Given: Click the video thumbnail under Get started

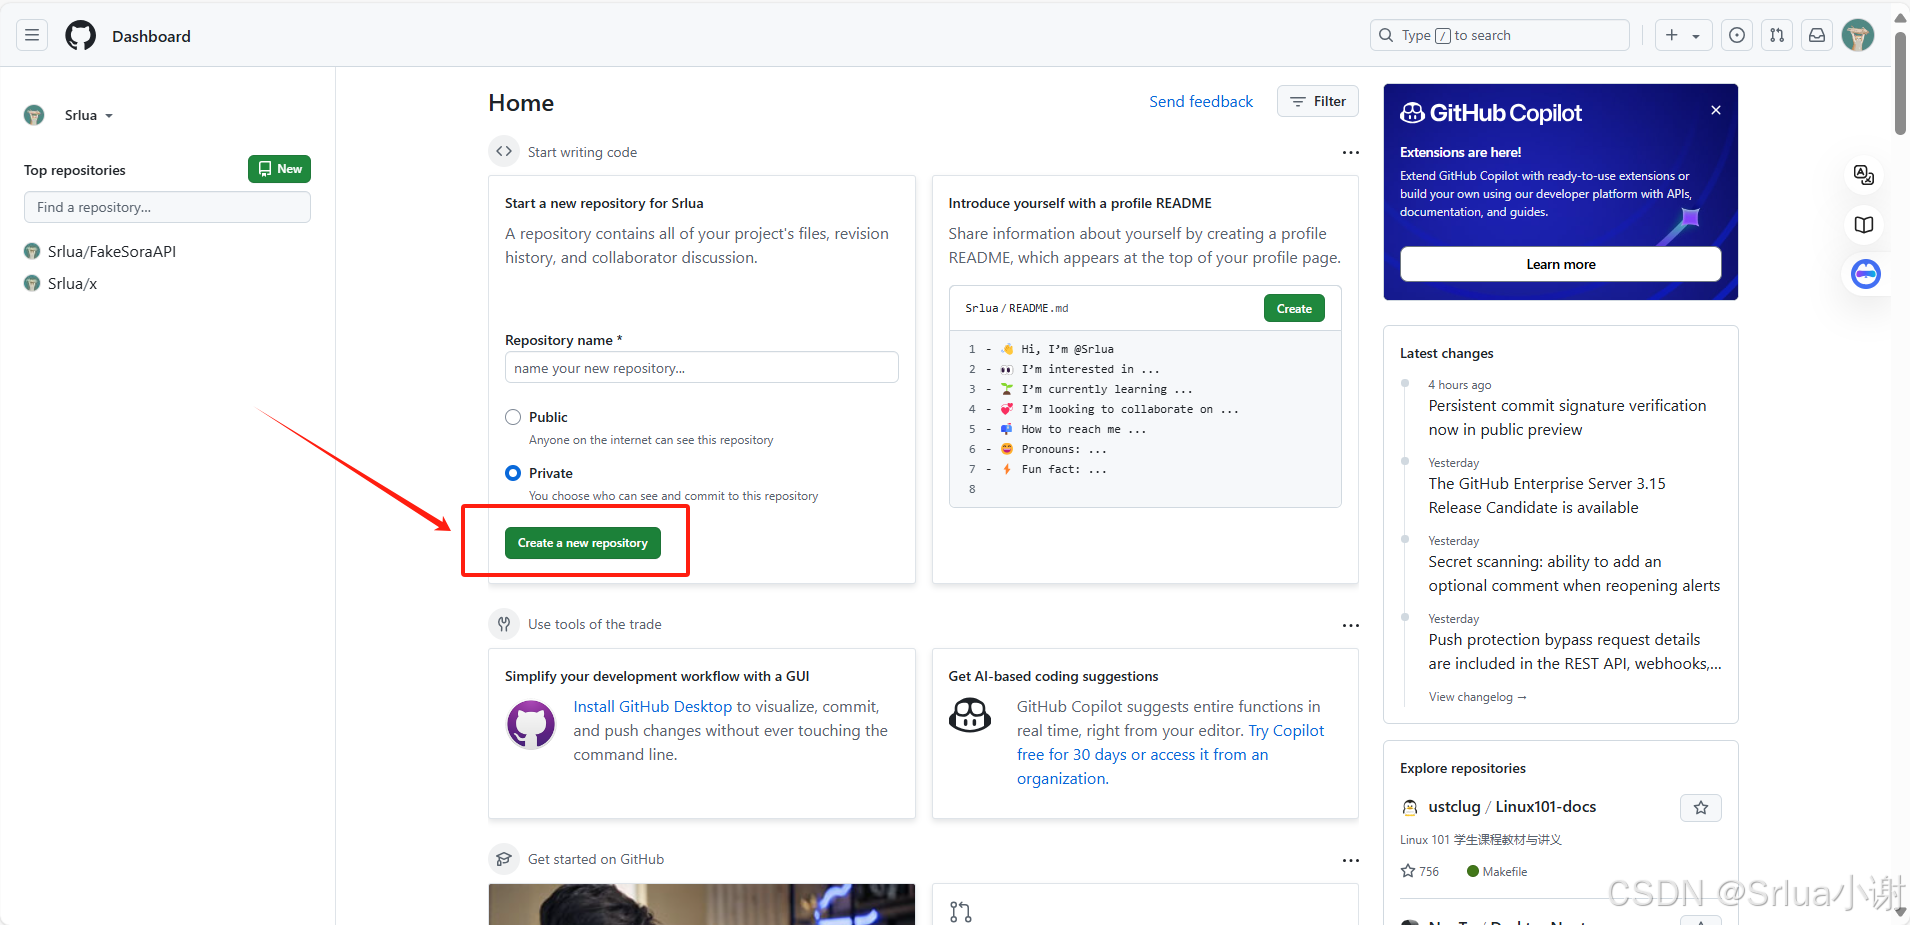Looking at the screenshot, I should tap(702, 904).
